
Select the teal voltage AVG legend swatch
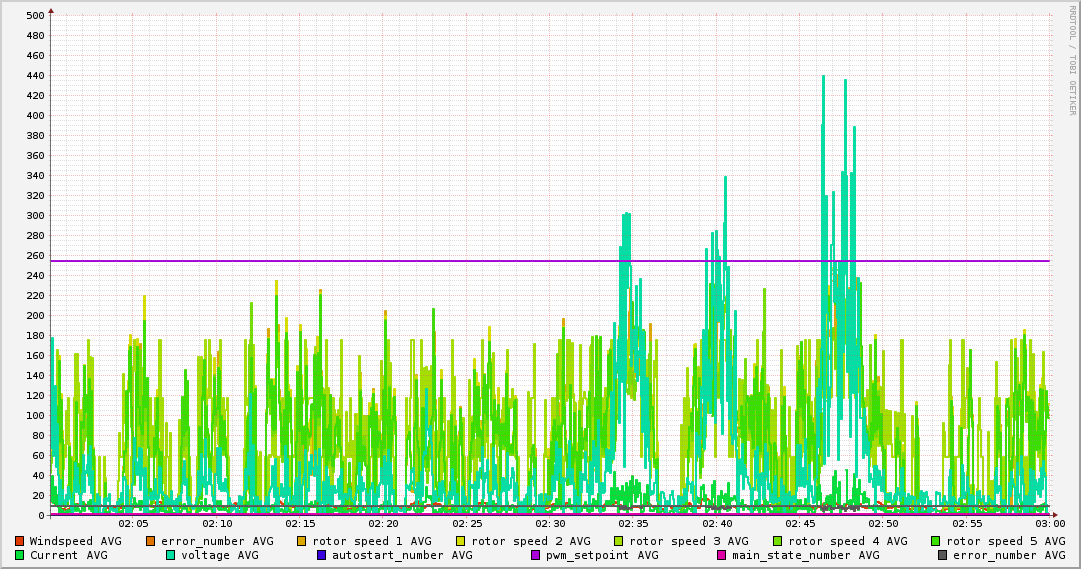pos(170,555)
